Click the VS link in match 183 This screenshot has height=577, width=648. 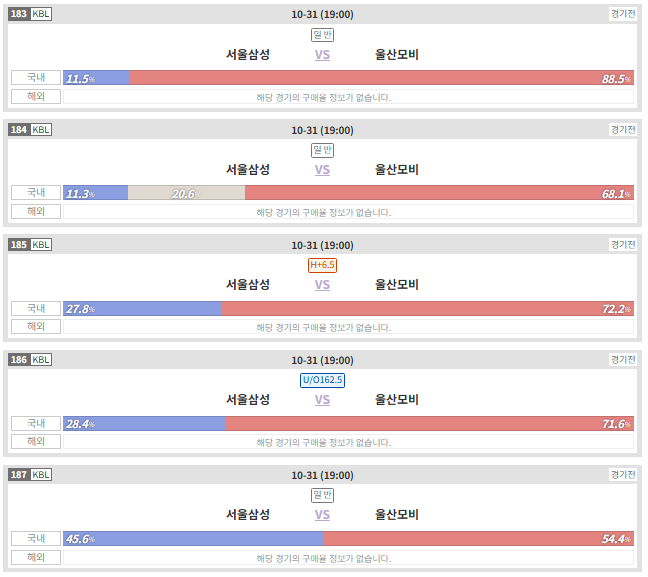click(322, 55)
